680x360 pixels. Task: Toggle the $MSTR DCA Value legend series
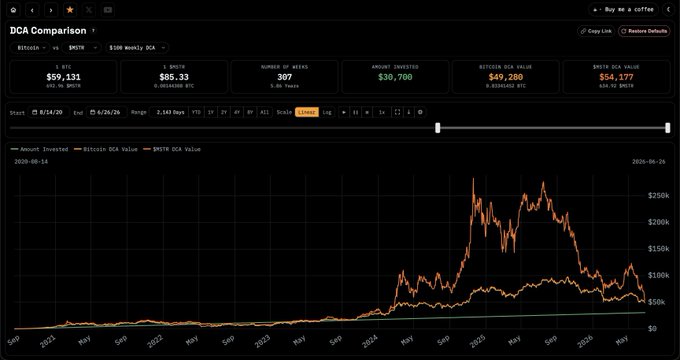point(172,149)
